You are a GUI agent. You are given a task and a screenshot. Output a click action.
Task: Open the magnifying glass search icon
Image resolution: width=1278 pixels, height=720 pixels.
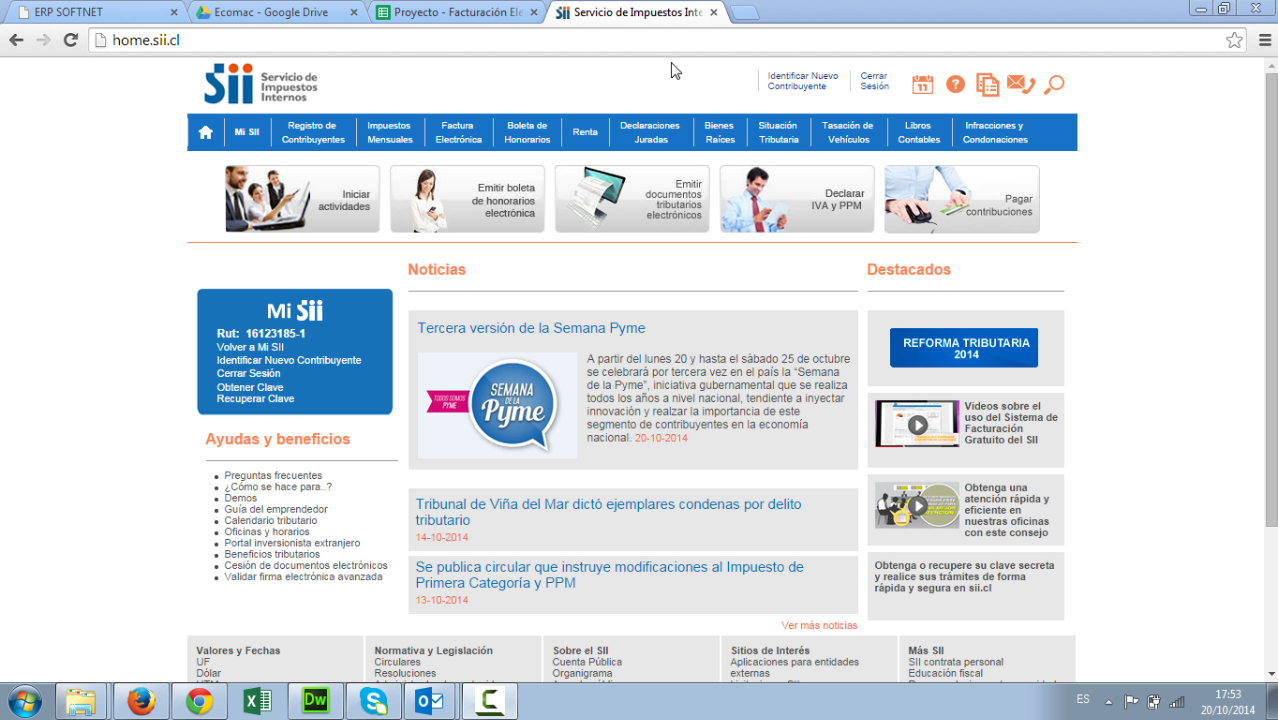coord(1053,85)
